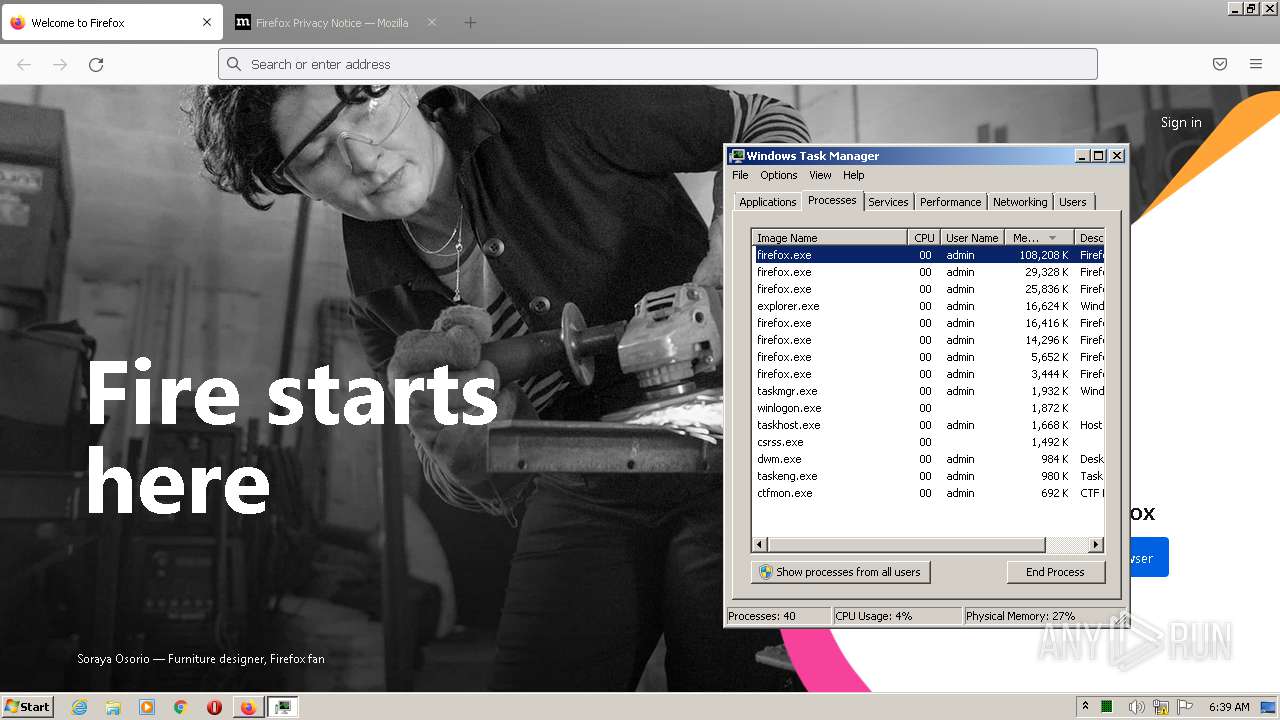Select the dwm.exe process row
Screen dimensions: 1280x720
pyautogui.click(x=929, y=459)
